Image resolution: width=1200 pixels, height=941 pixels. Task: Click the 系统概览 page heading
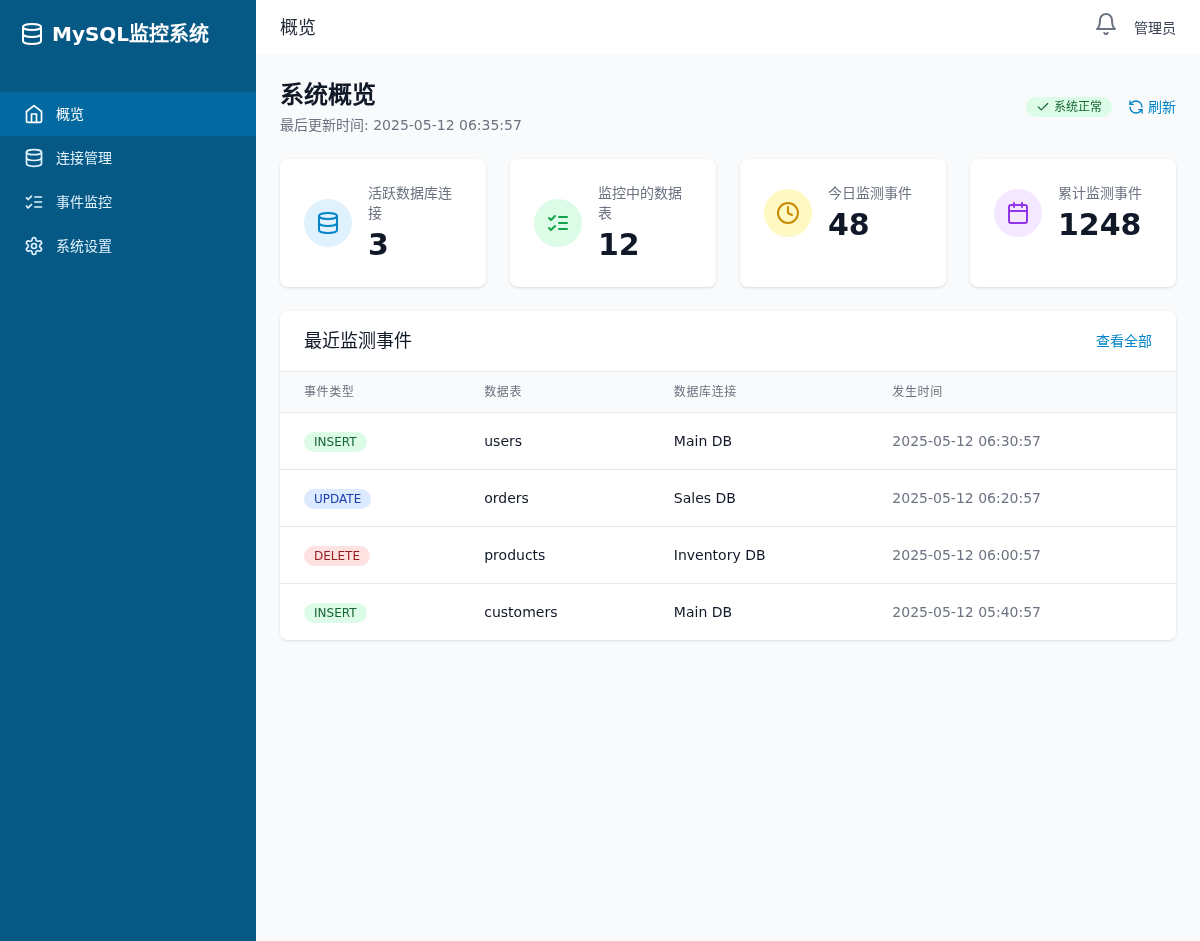pos(328,95)
